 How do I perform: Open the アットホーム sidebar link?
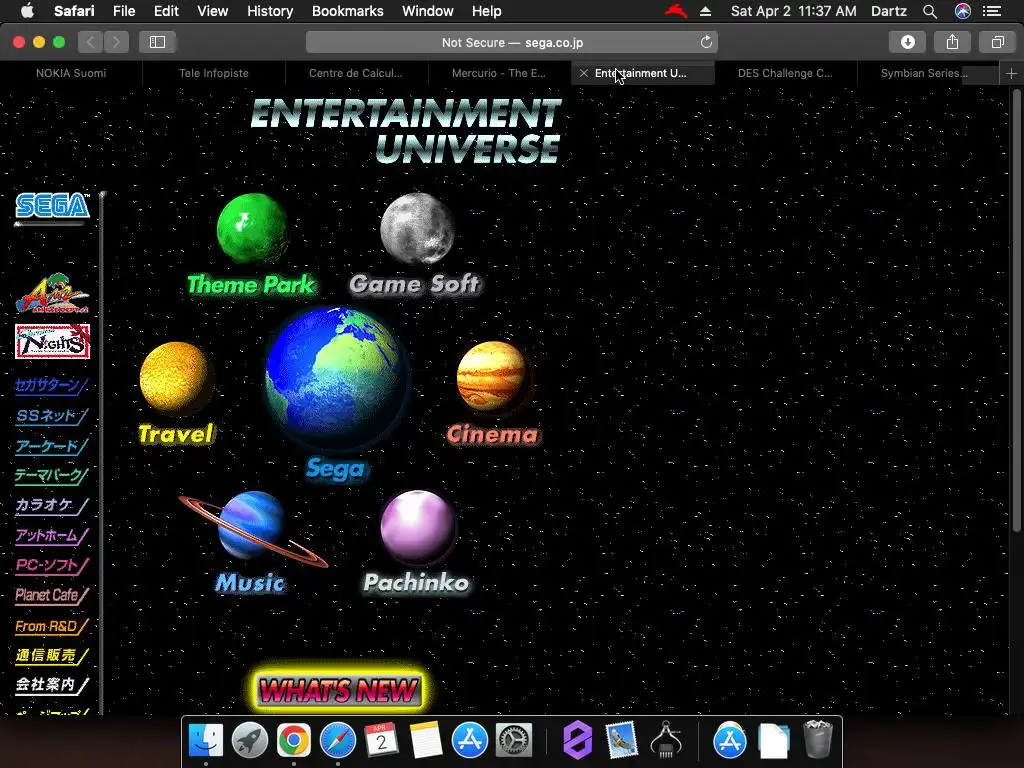[x=51, y=536]
